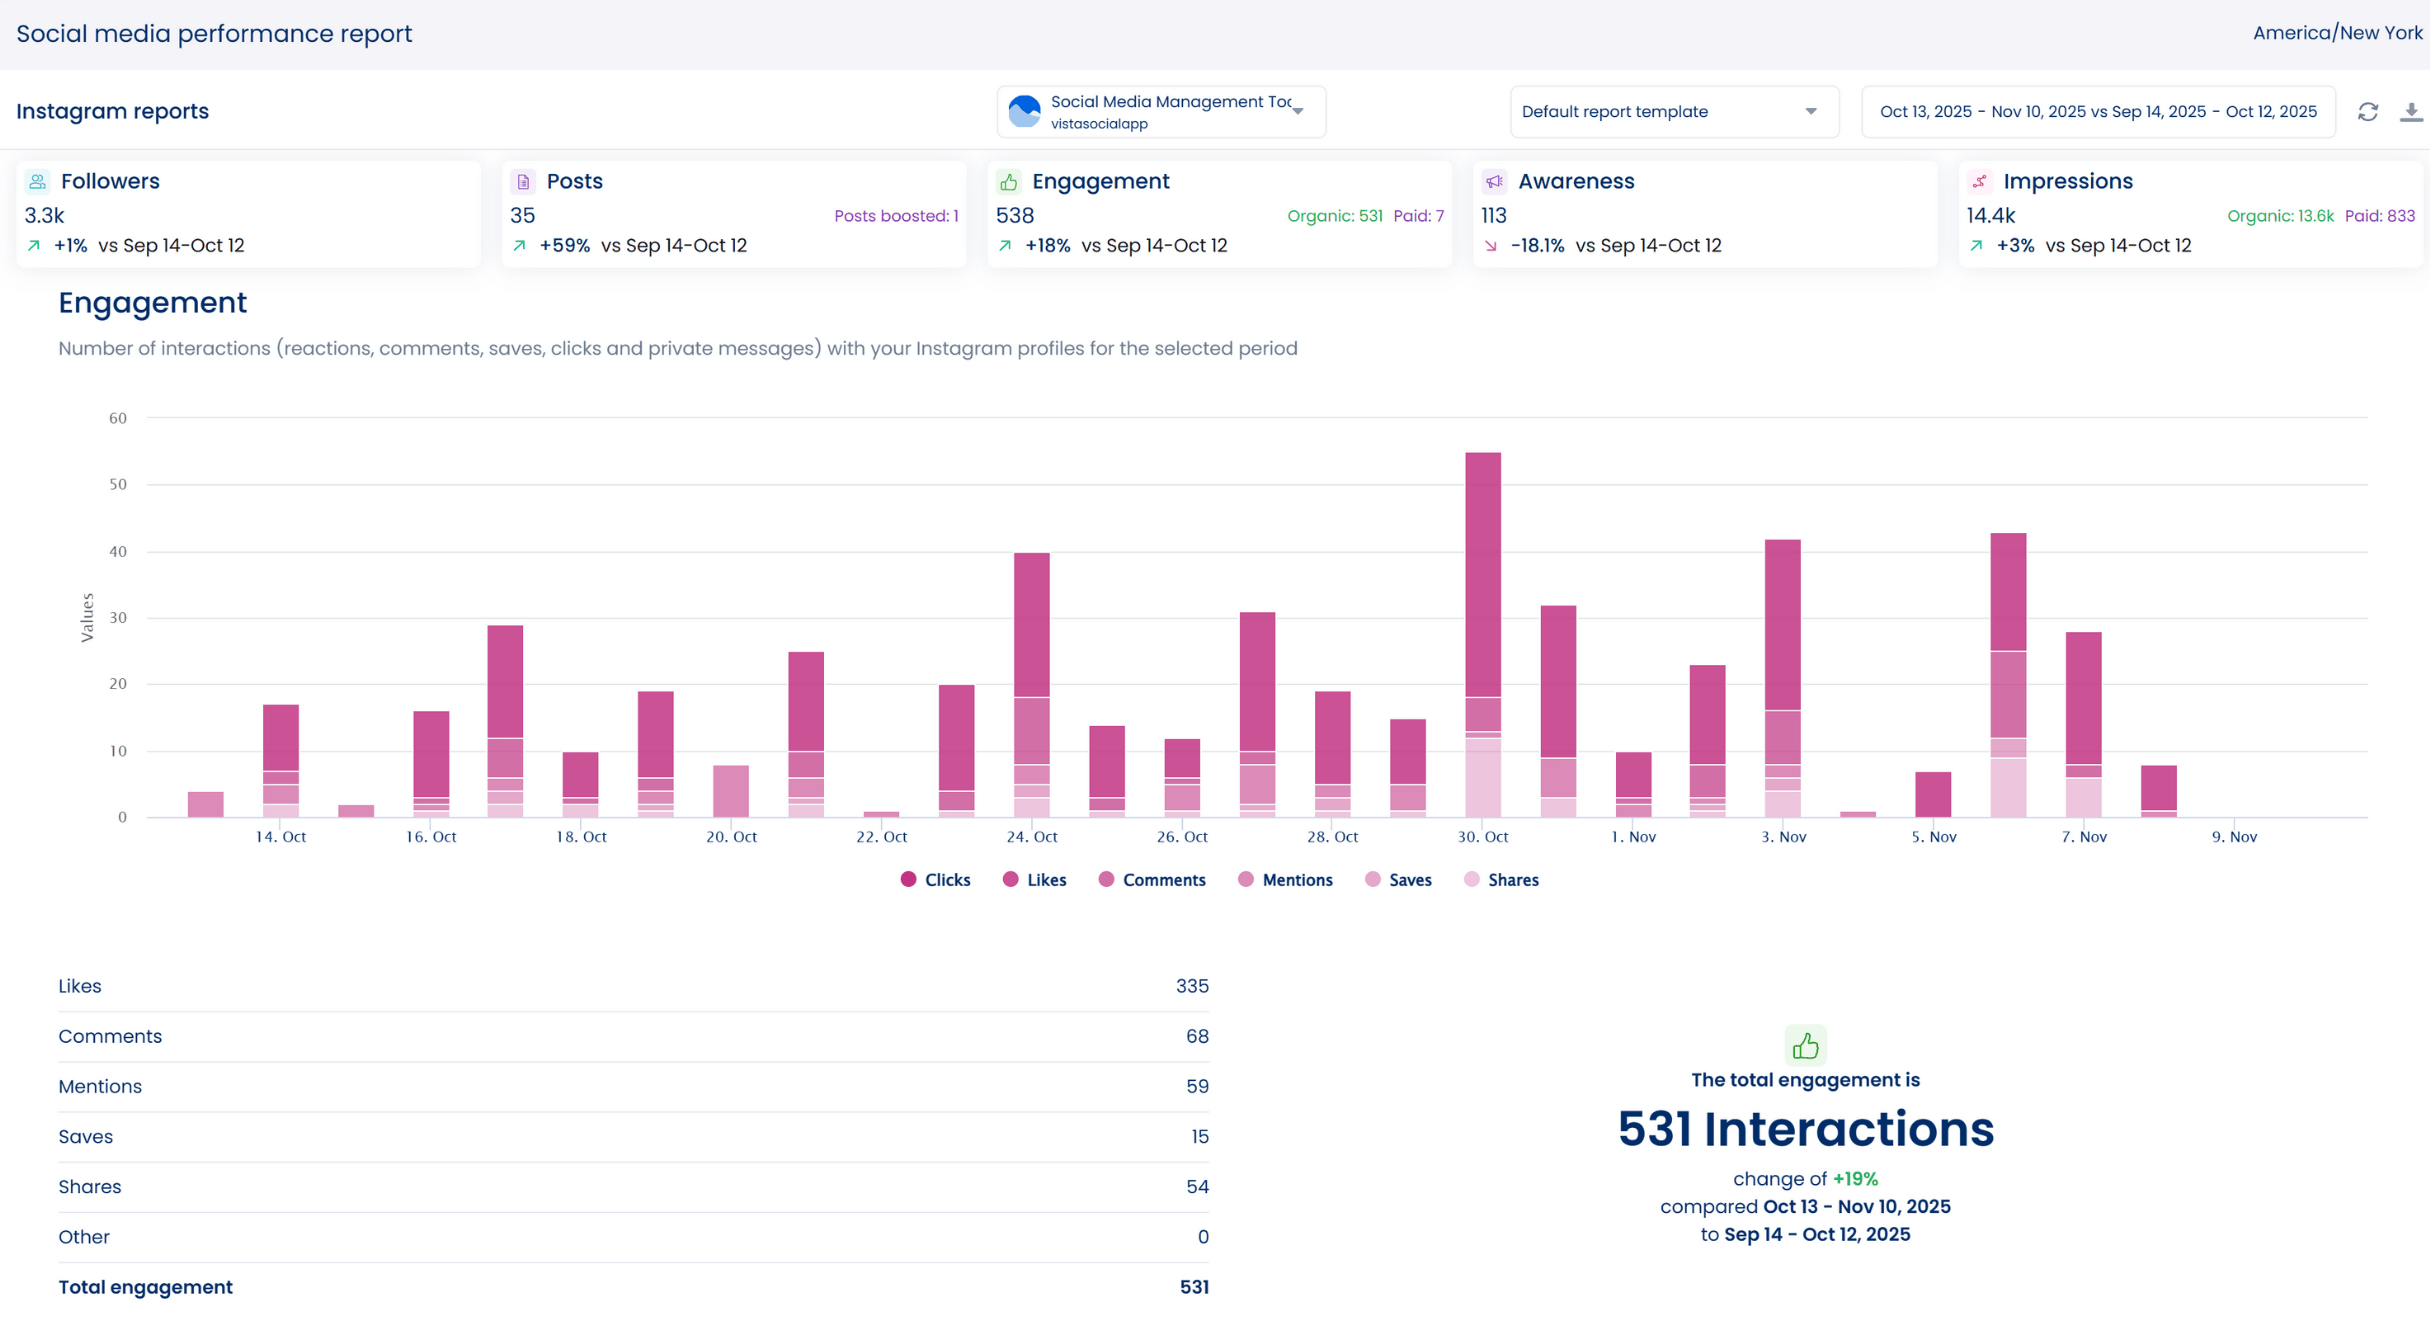Select the Engagement summary card
This screenshot has height=1336, width=2432.
click(1218, 213)
